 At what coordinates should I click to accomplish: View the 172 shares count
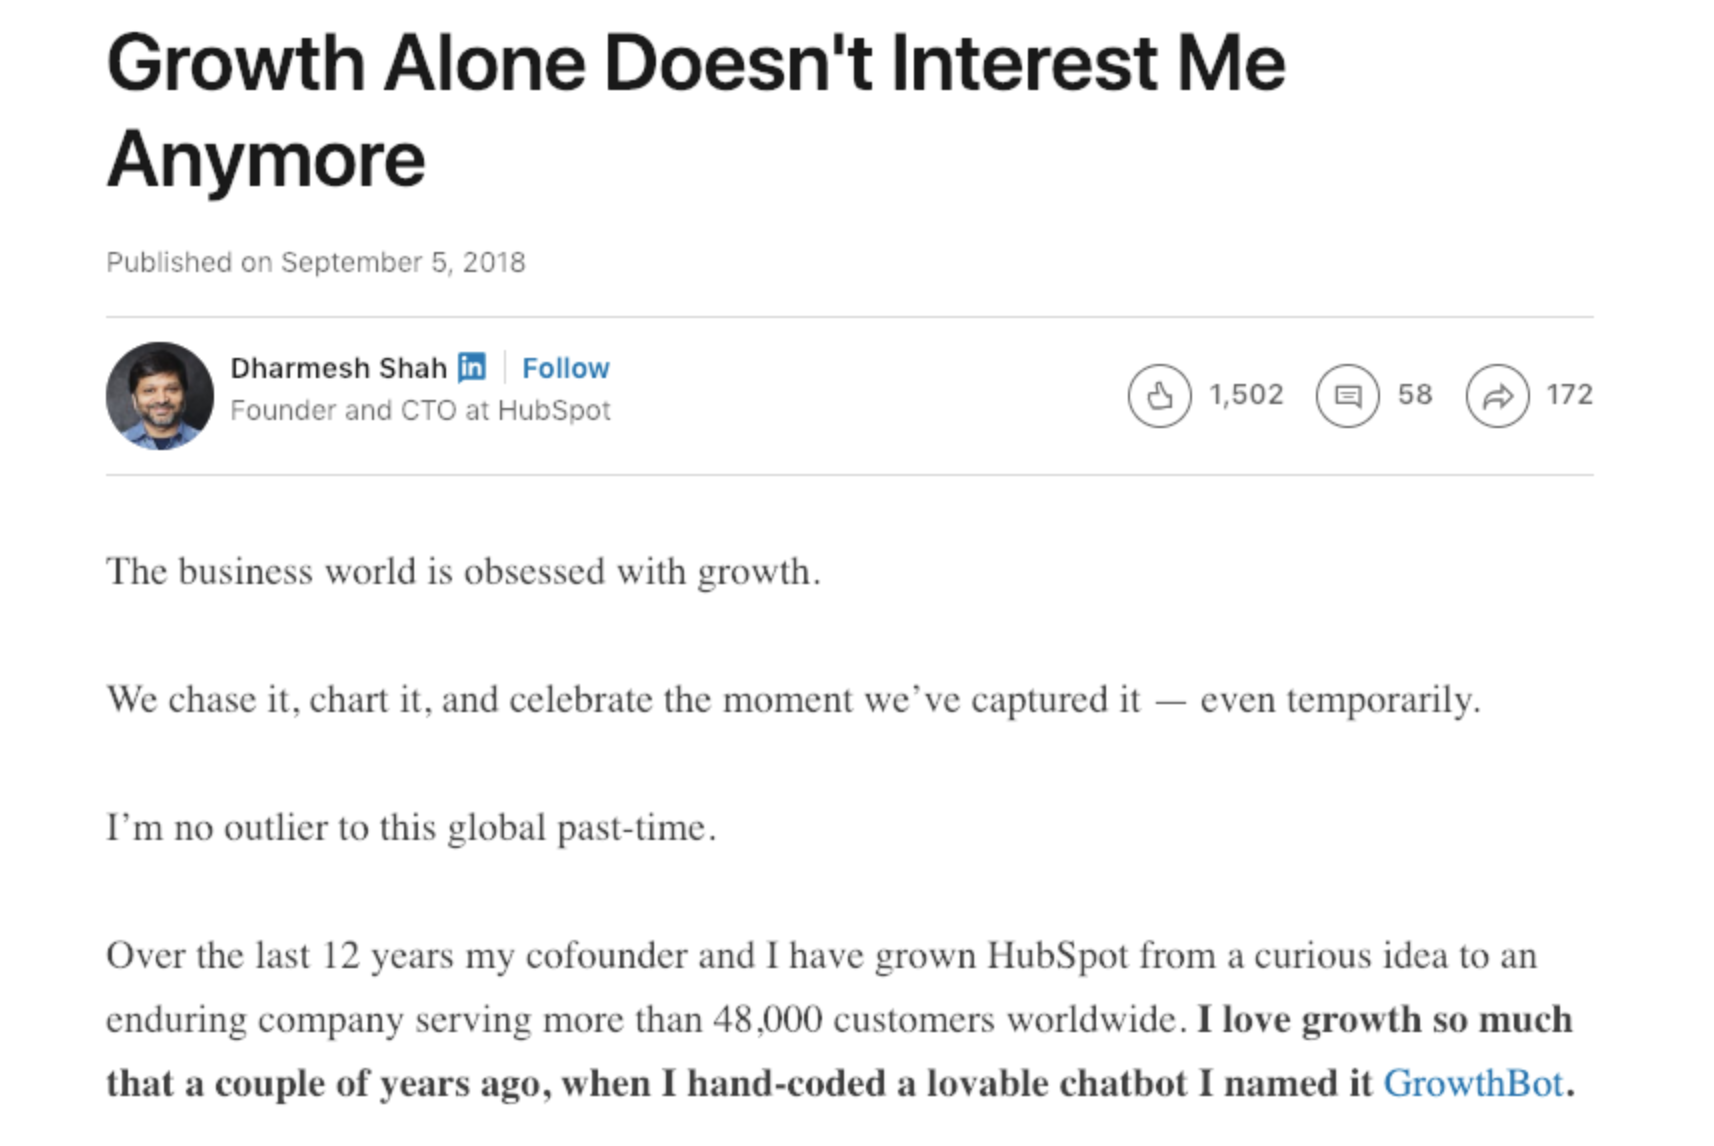(1569, 395)
